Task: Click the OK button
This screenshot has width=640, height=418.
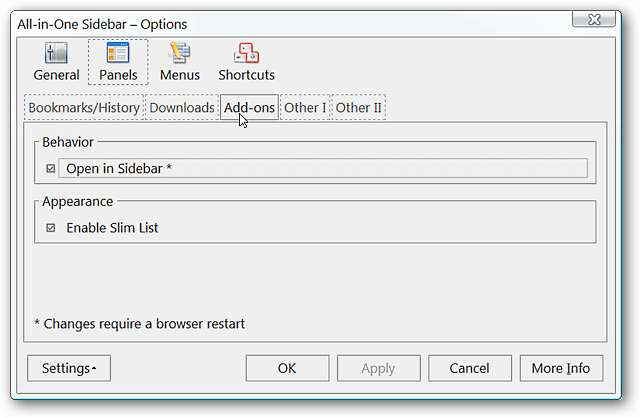Action: pyautogui.click(x=287, y=368)
